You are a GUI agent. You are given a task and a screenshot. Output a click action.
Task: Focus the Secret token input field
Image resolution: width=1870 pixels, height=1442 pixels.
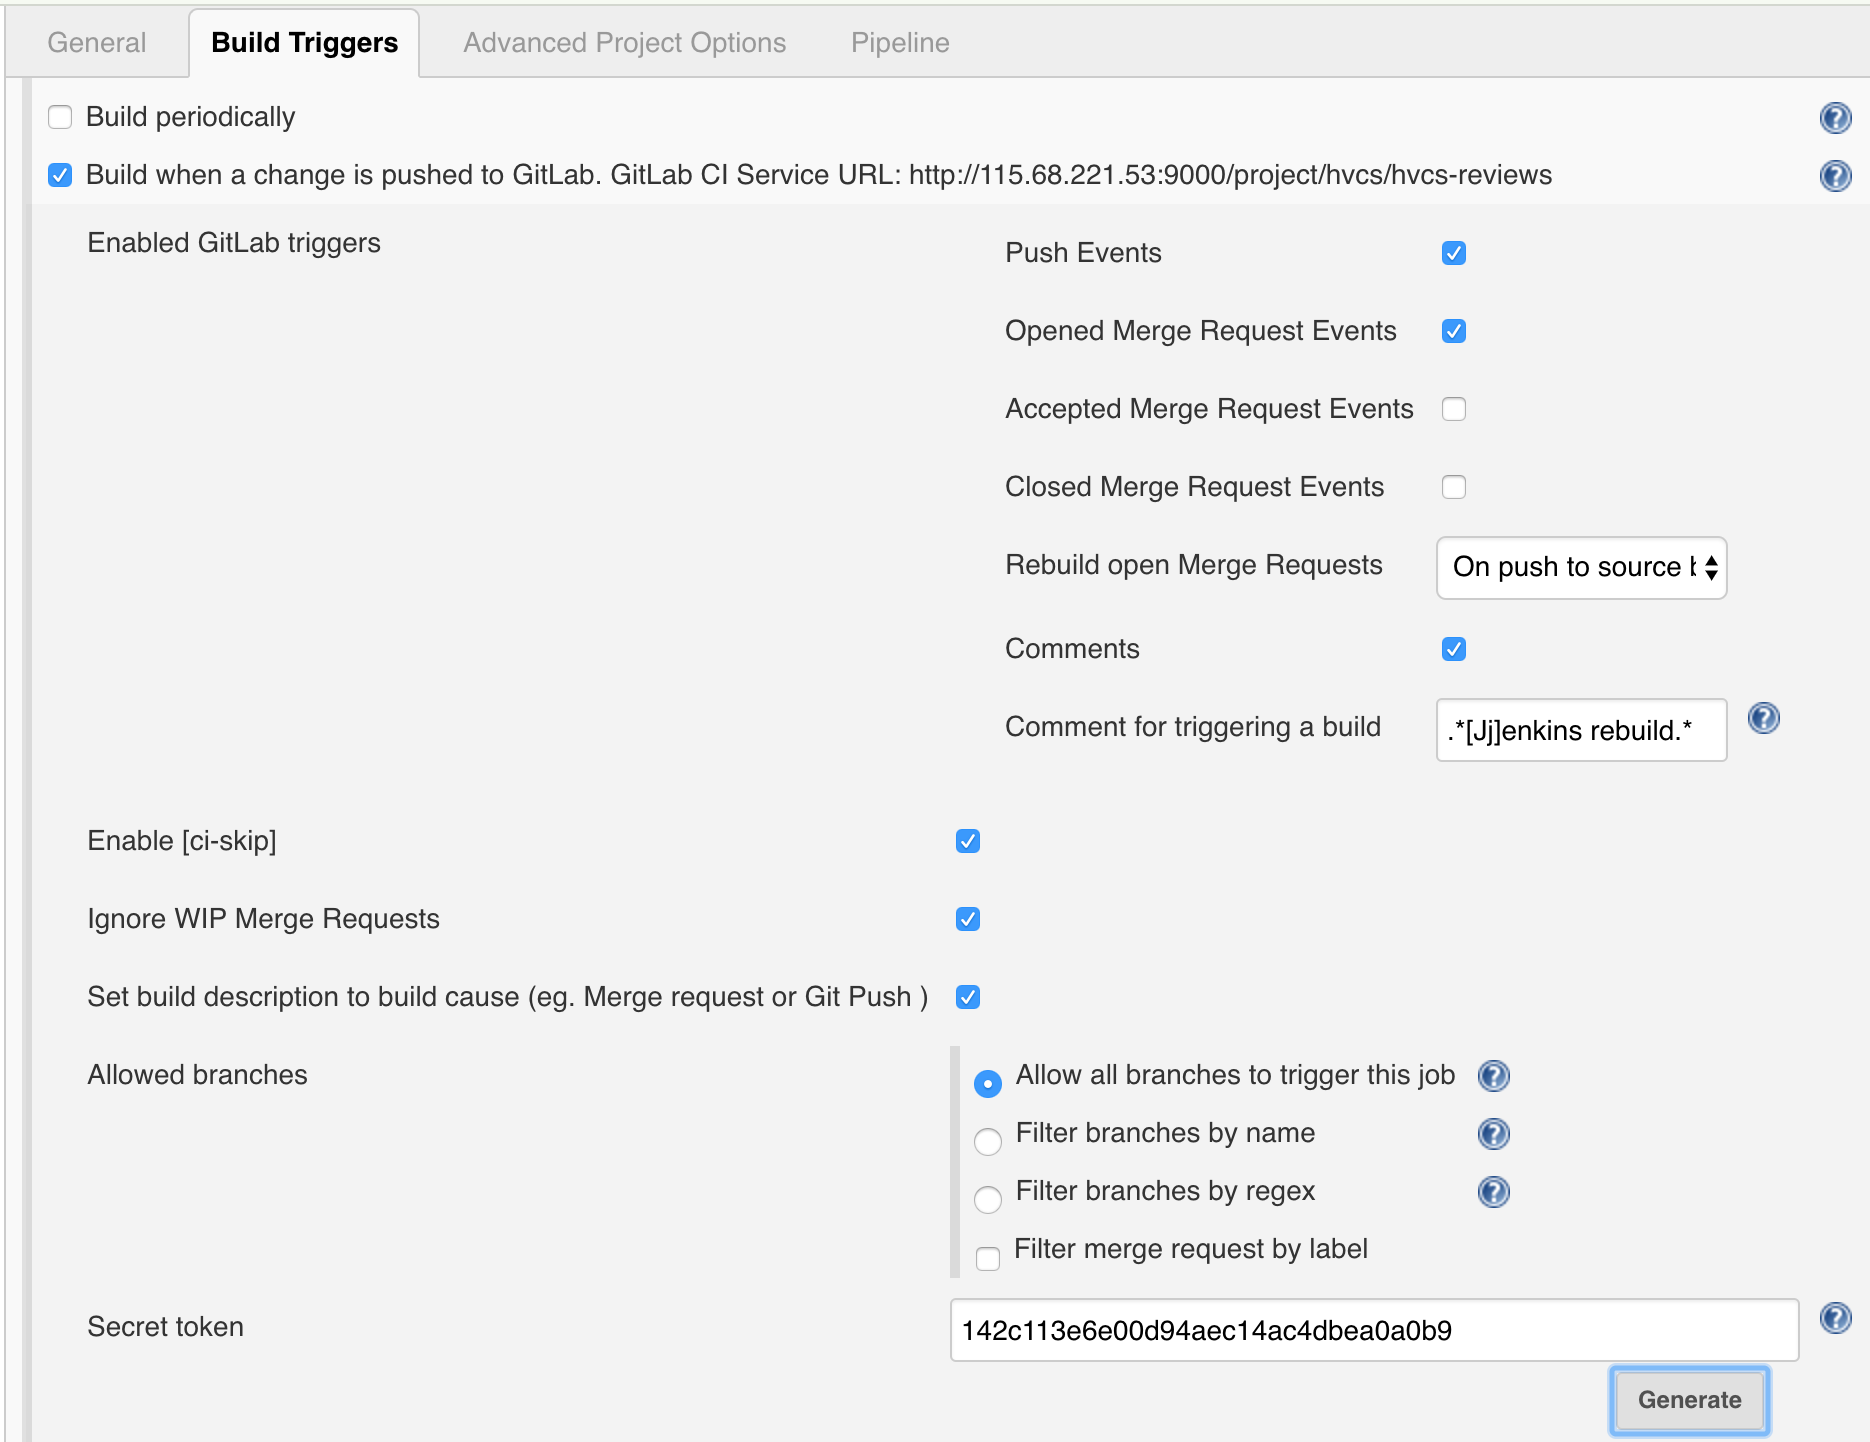click(1374, 1330)
